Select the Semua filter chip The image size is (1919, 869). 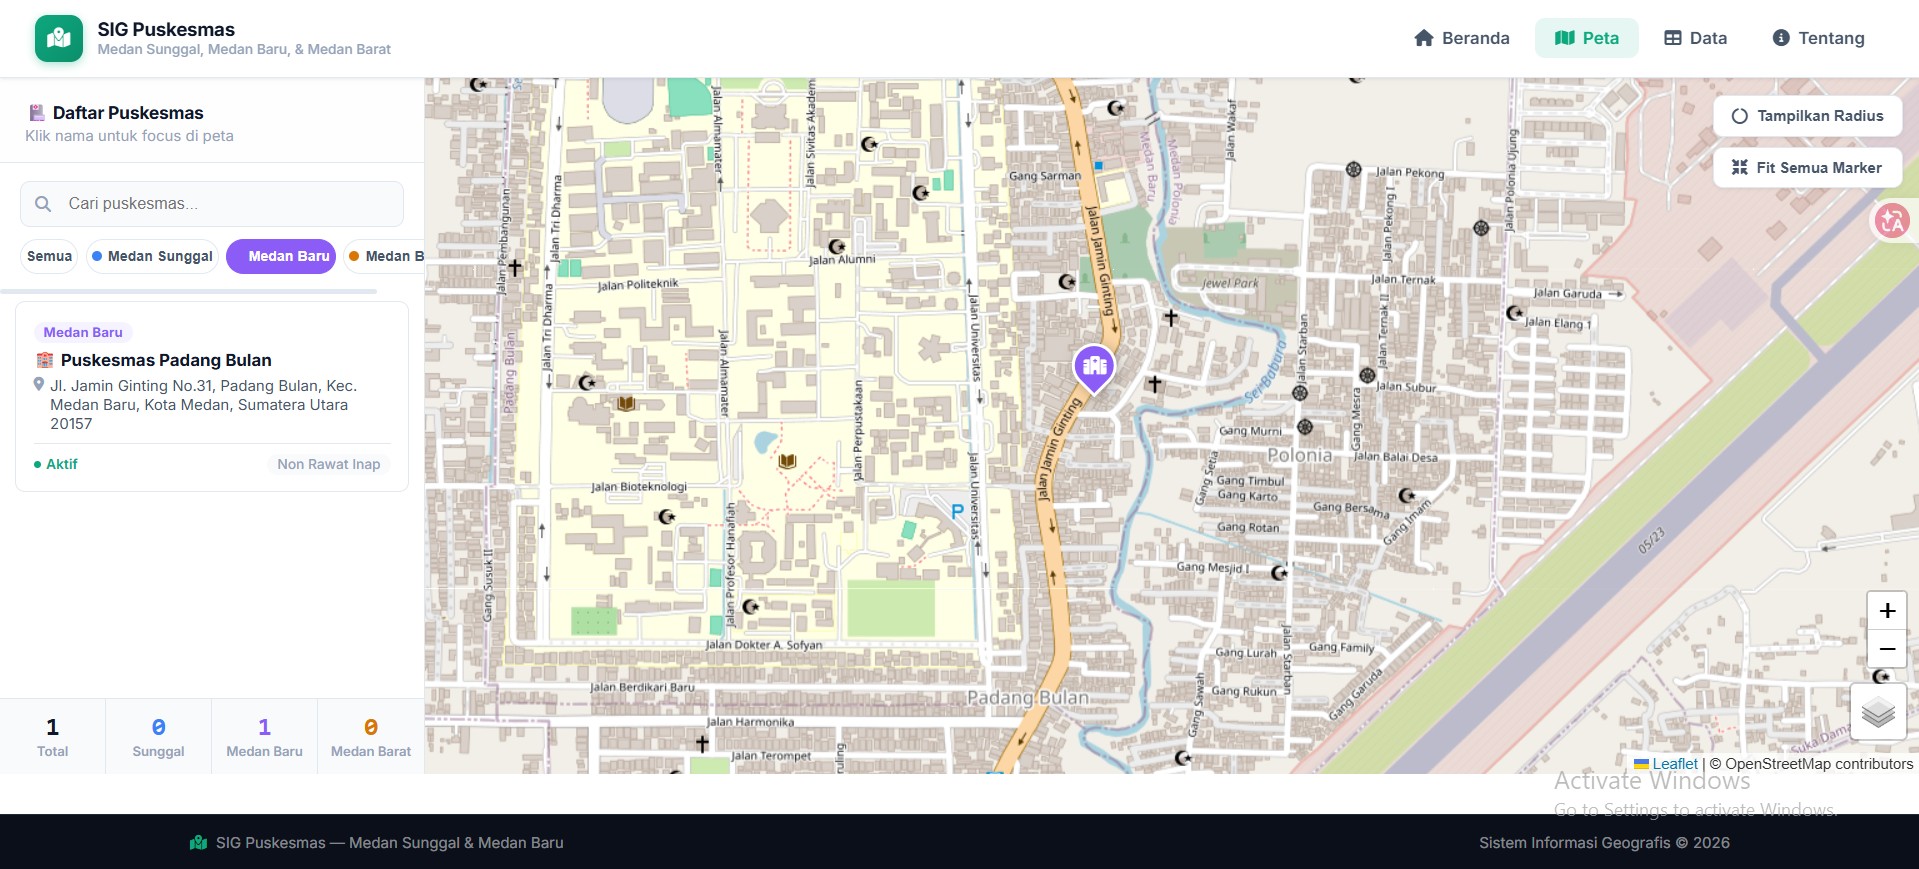pos(49,256)
